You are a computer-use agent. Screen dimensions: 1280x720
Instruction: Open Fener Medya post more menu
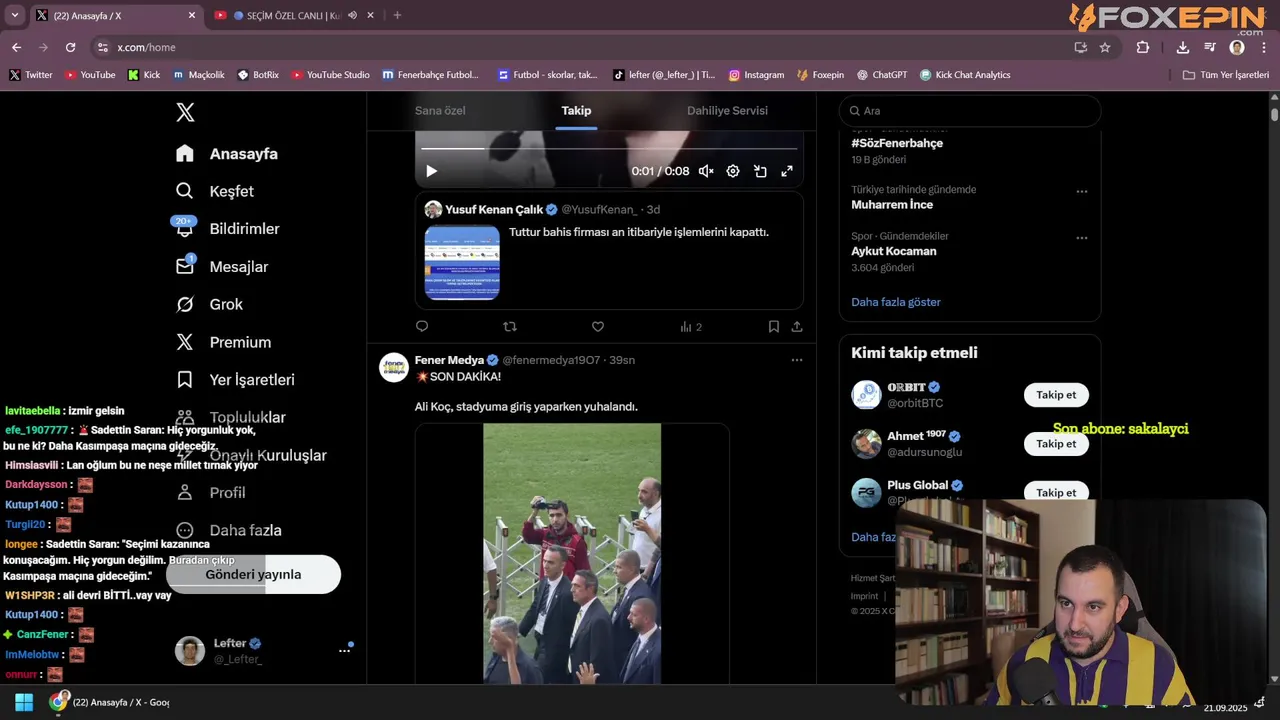tap(797, 360)
